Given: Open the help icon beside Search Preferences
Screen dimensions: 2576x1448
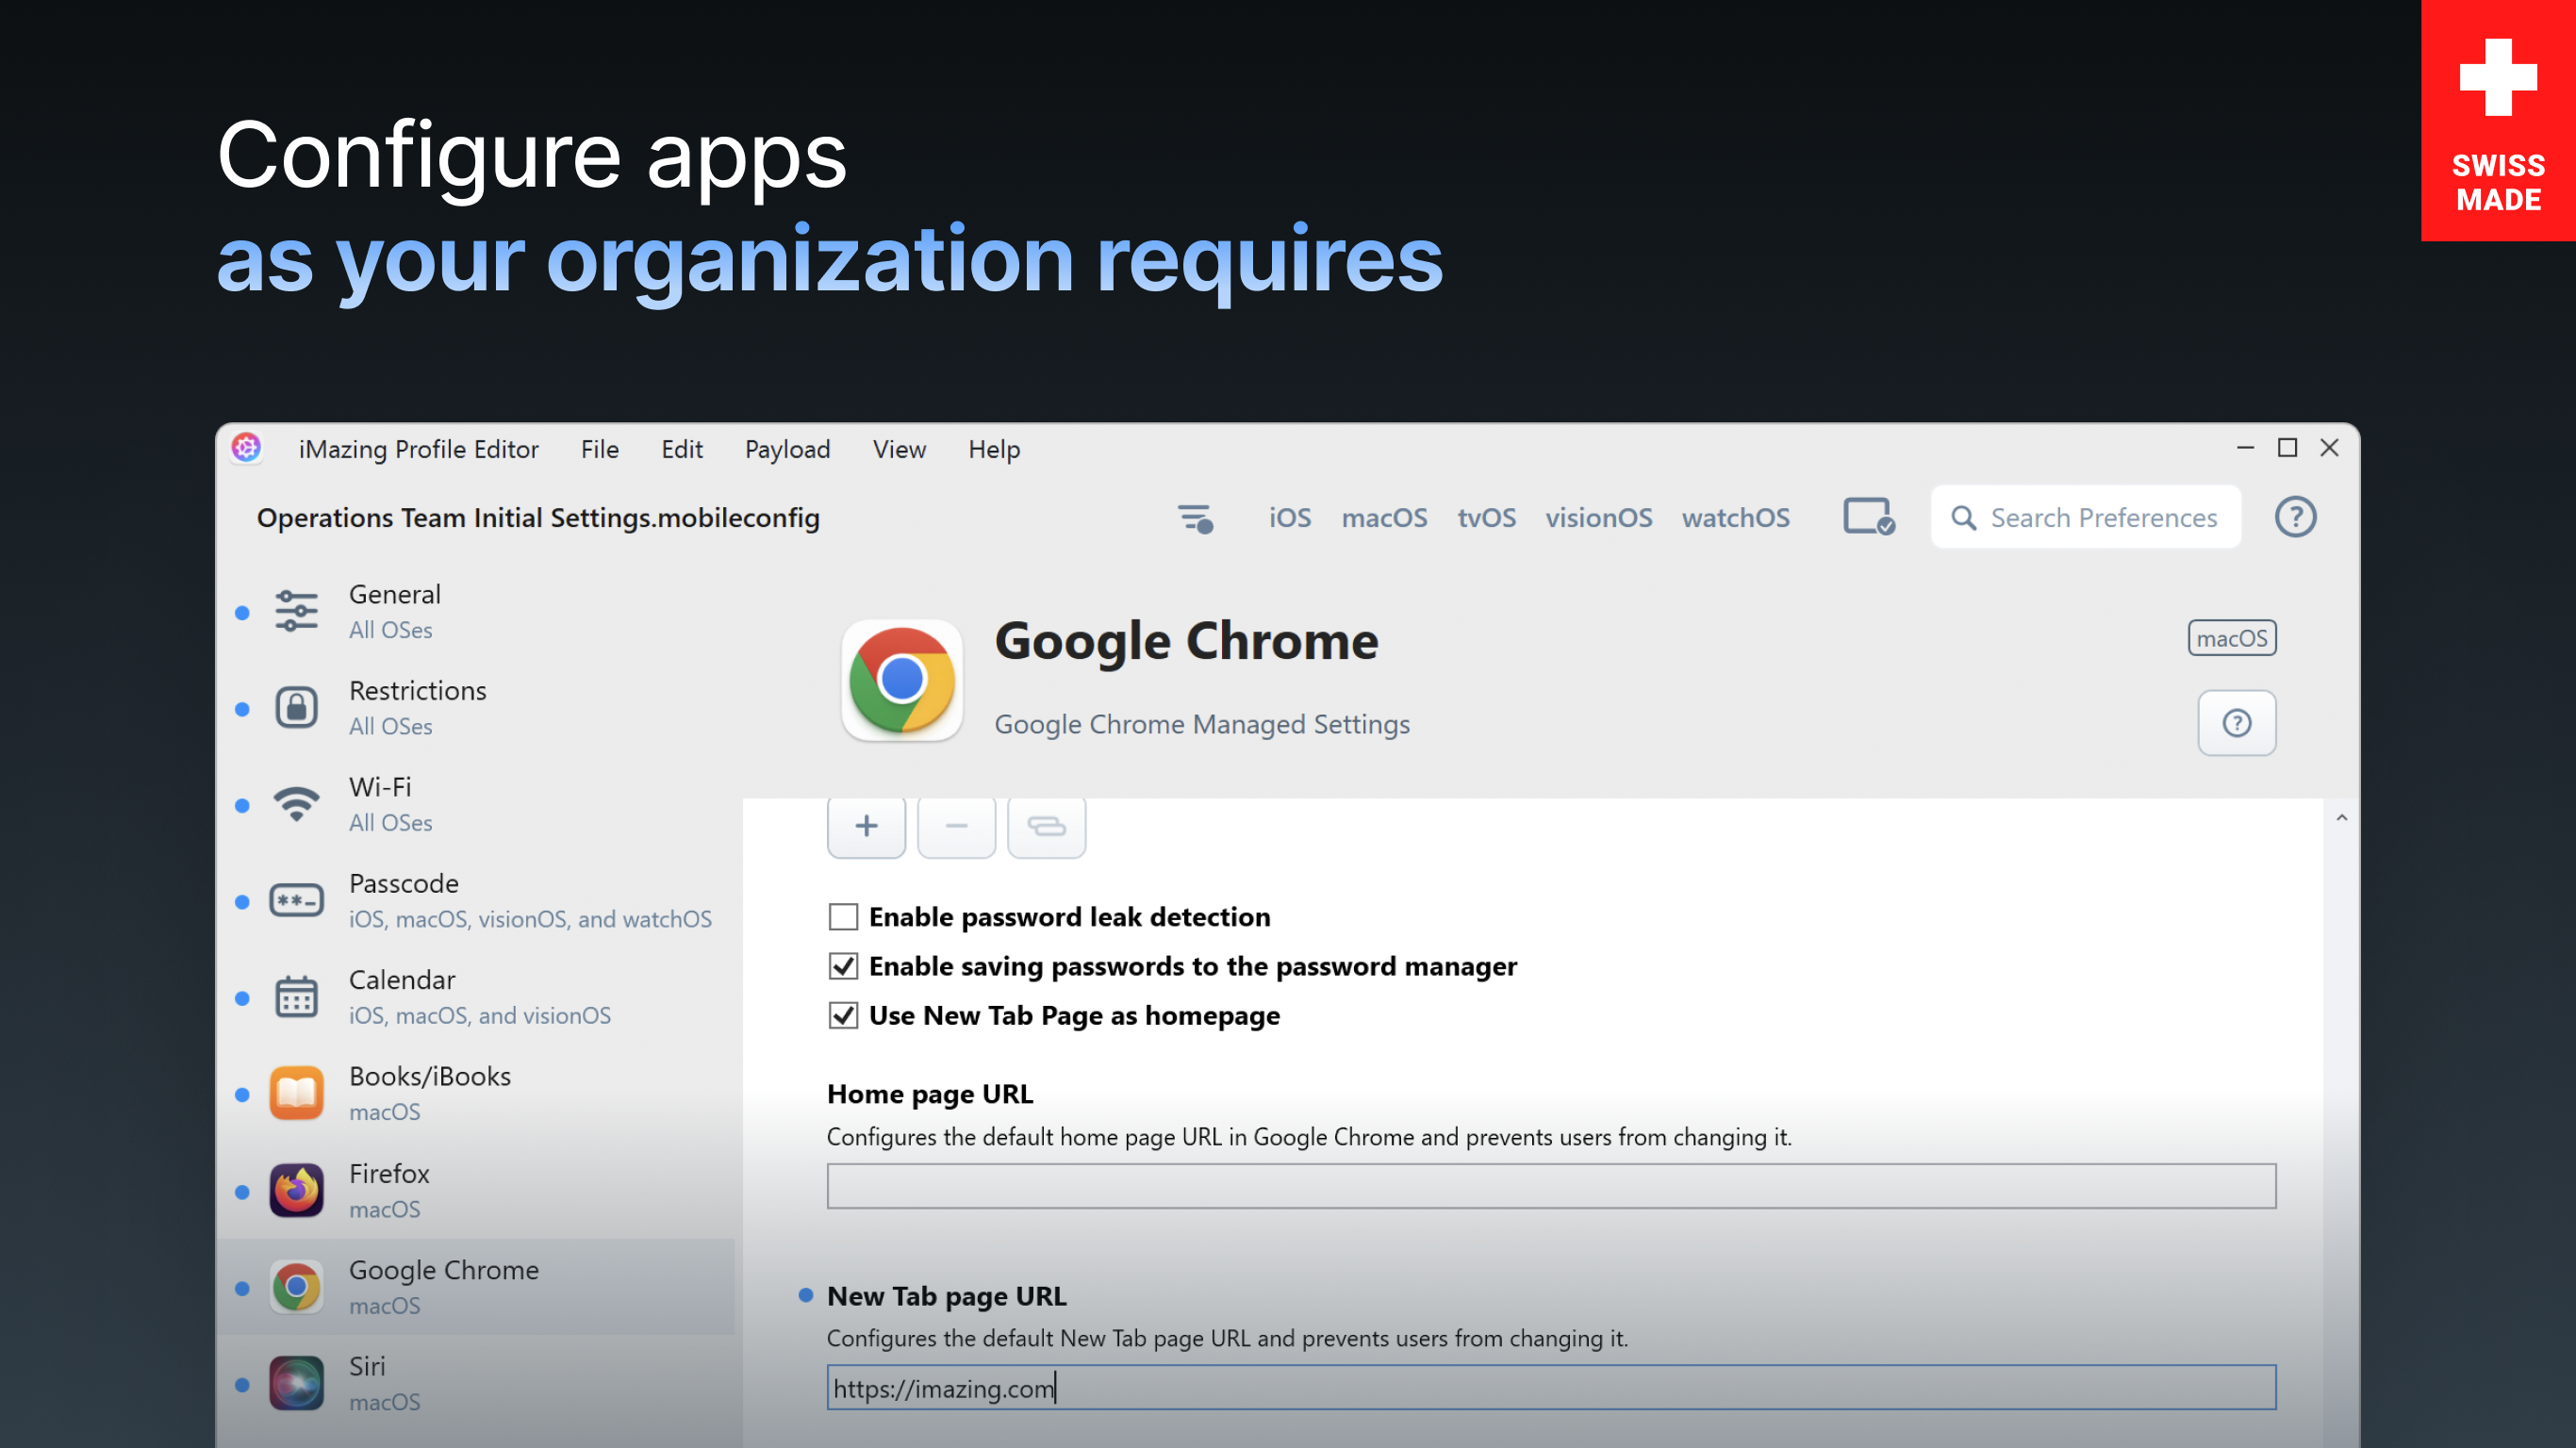Looking at the screenshot, I should pyautogui.click(x=2295, y=517).
